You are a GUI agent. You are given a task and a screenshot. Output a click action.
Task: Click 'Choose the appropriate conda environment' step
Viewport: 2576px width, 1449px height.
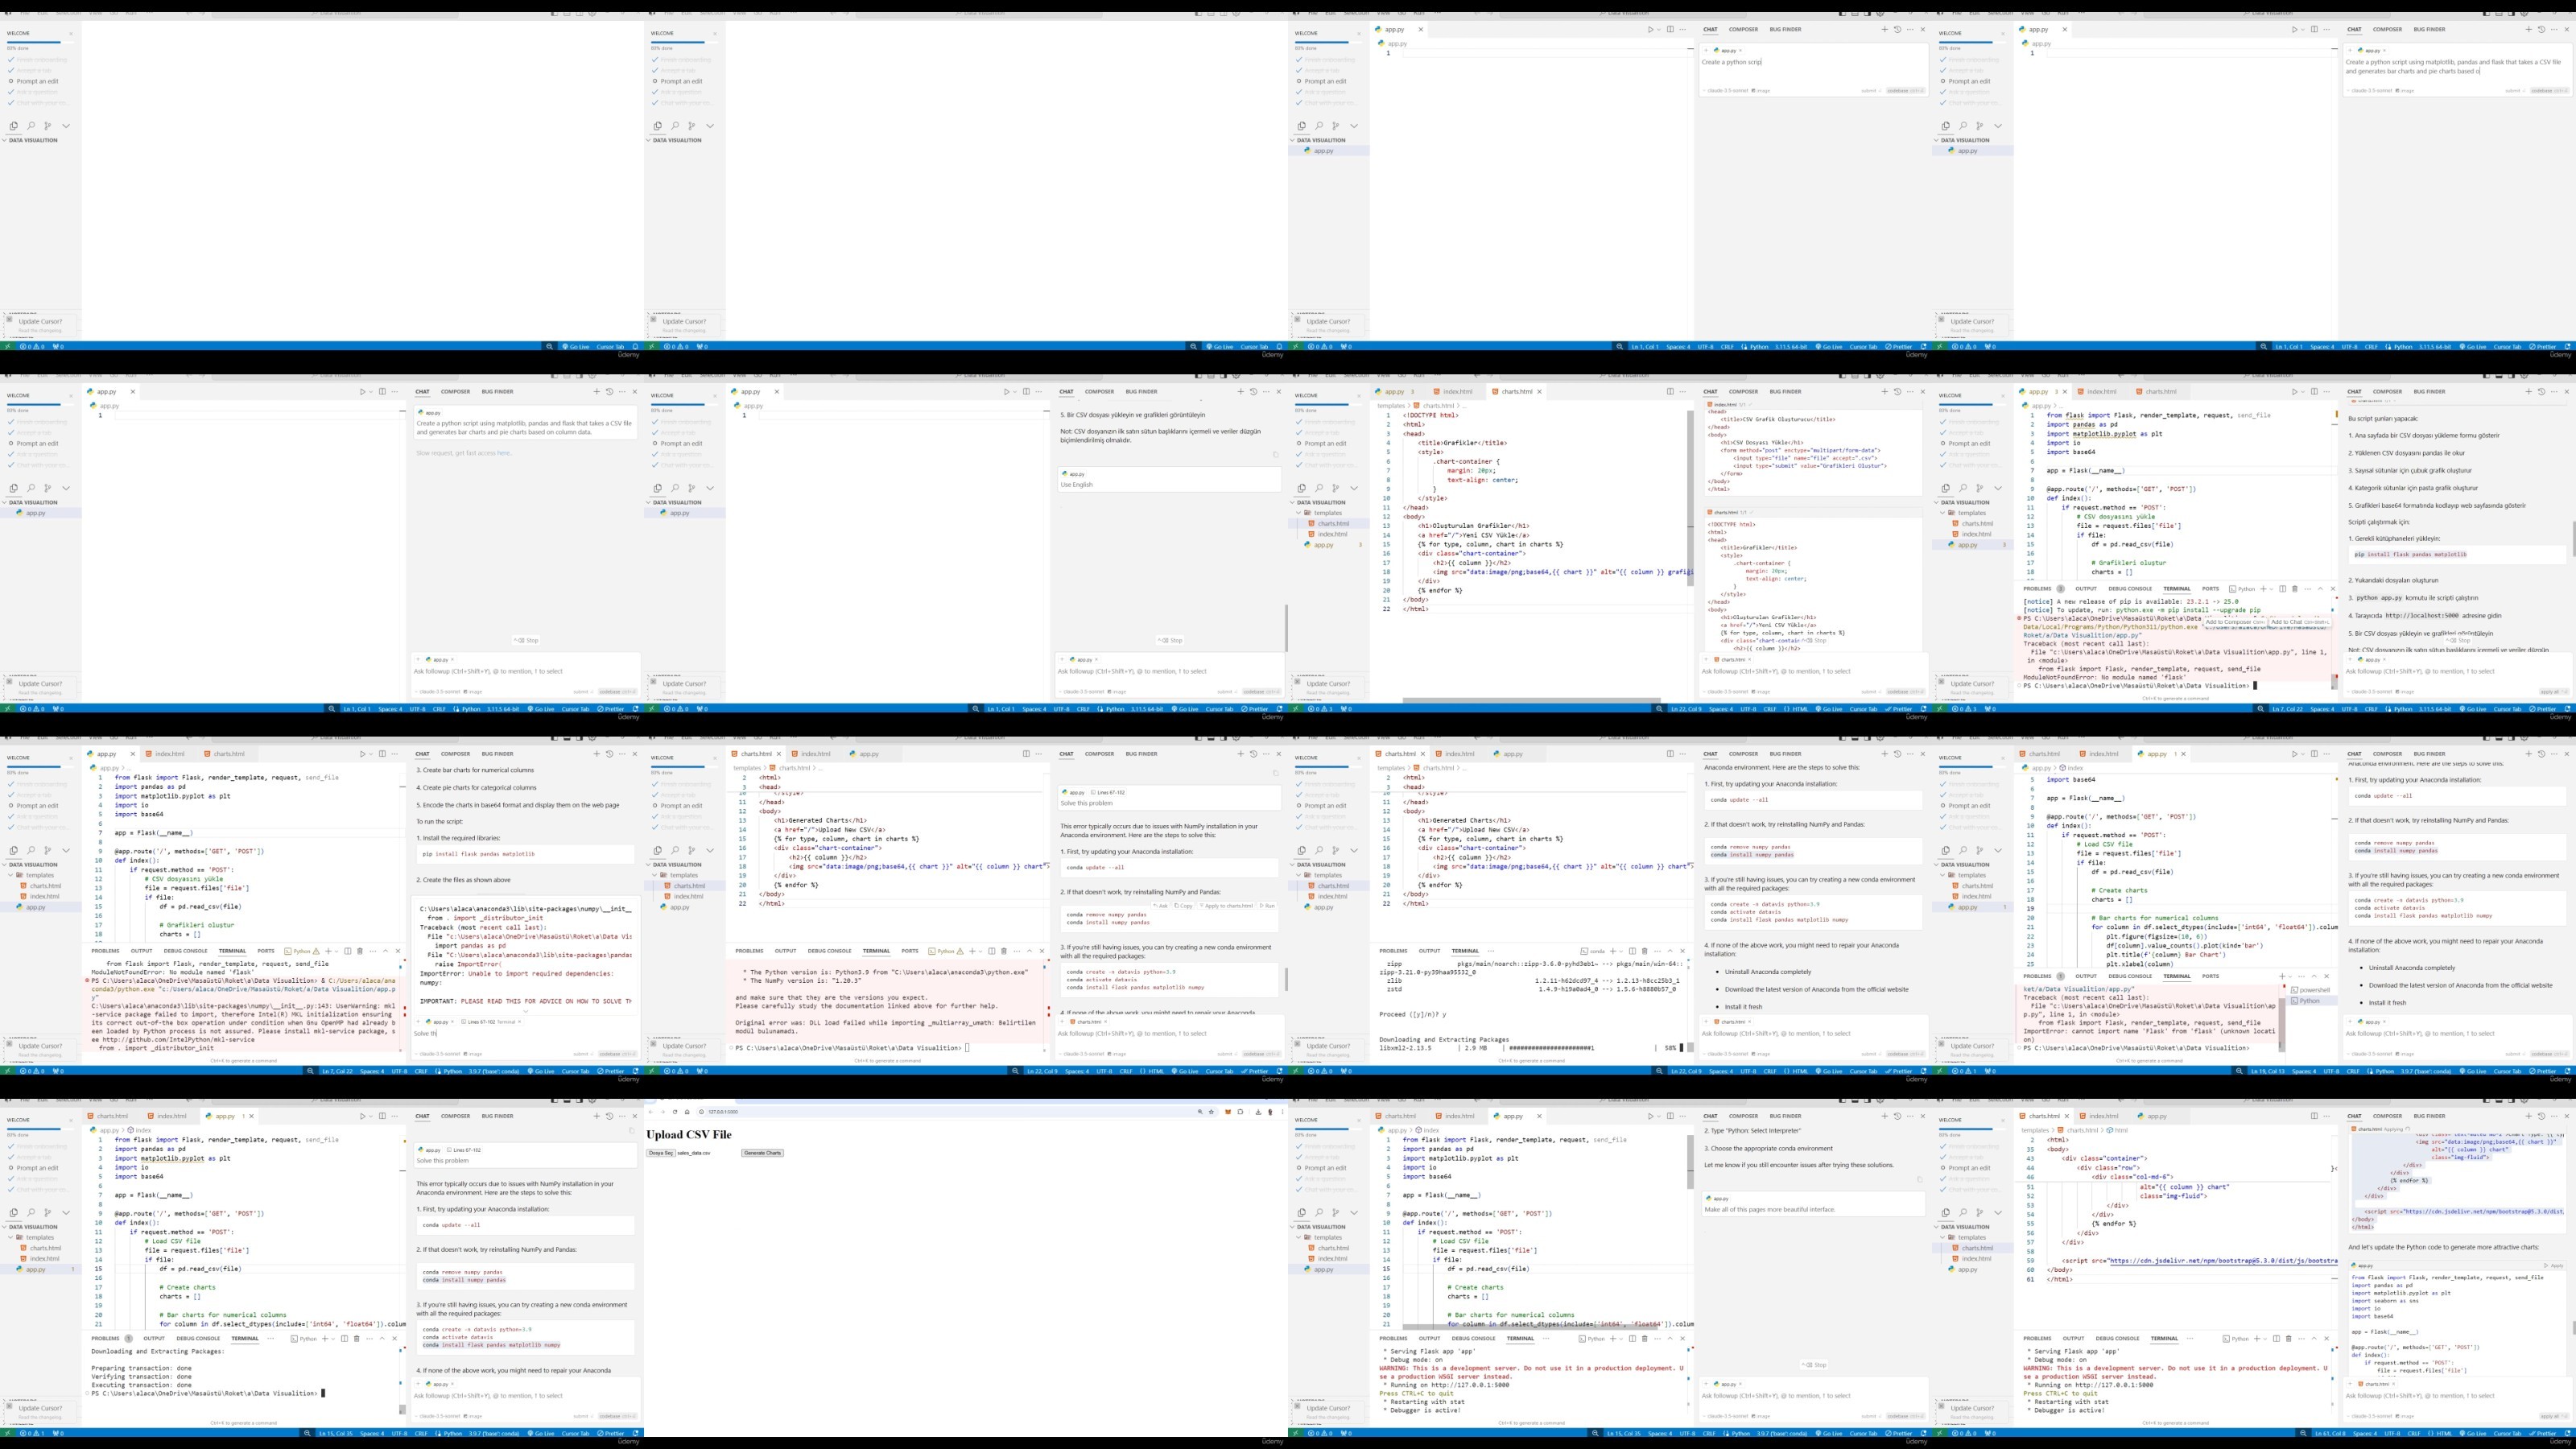1769,1148
